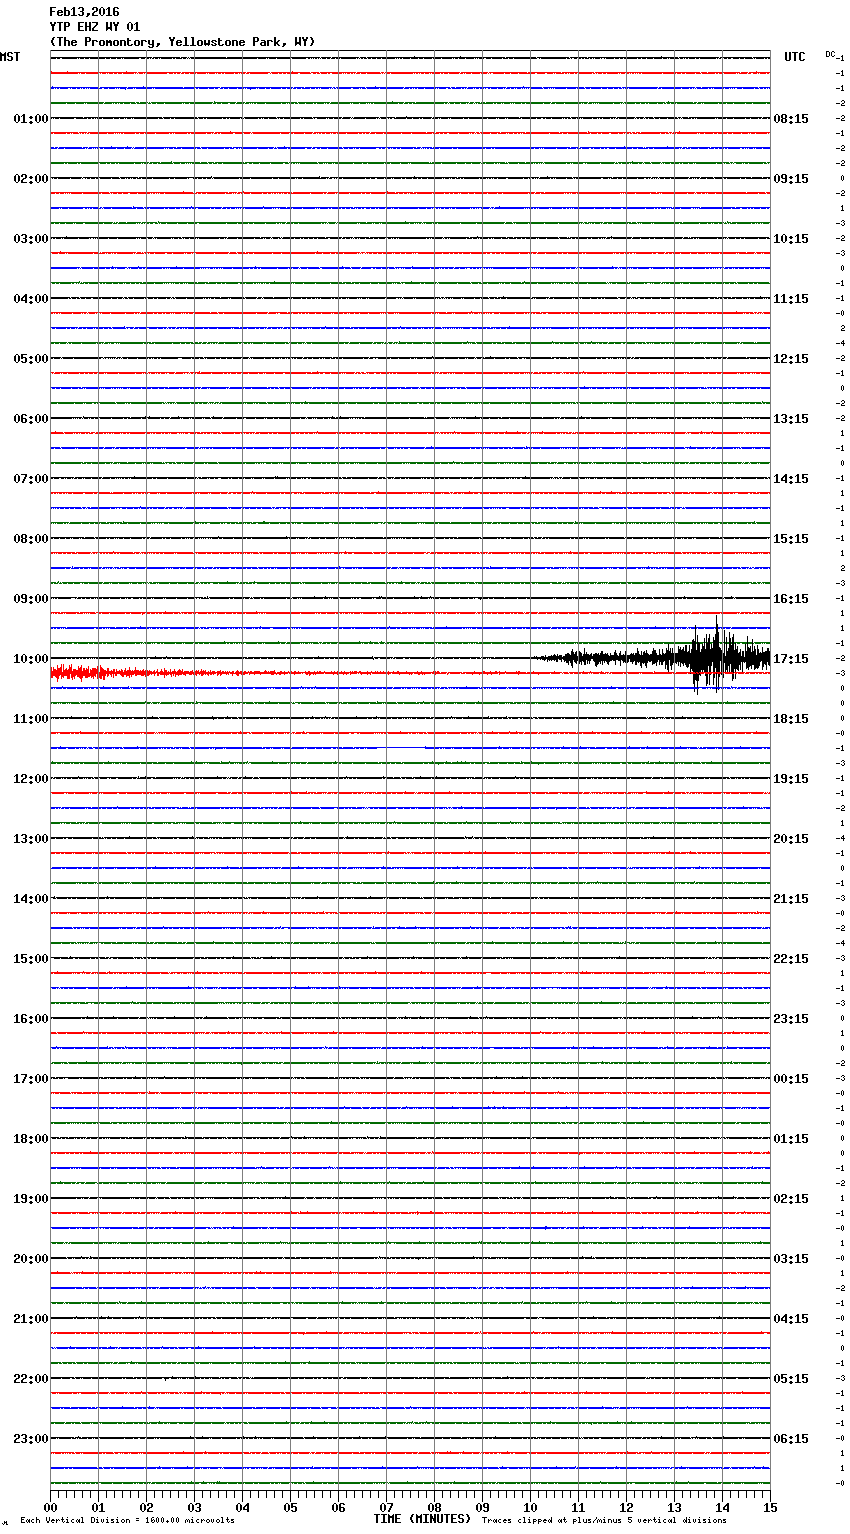
Task: Select the 01:00 MST time label
Action: click(30, 119)
